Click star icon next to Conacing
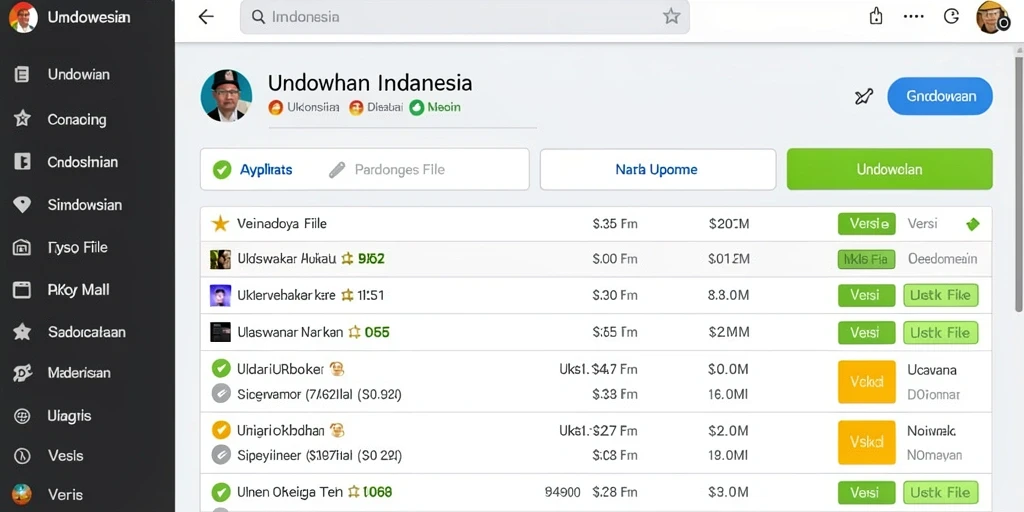 [22, 119]
